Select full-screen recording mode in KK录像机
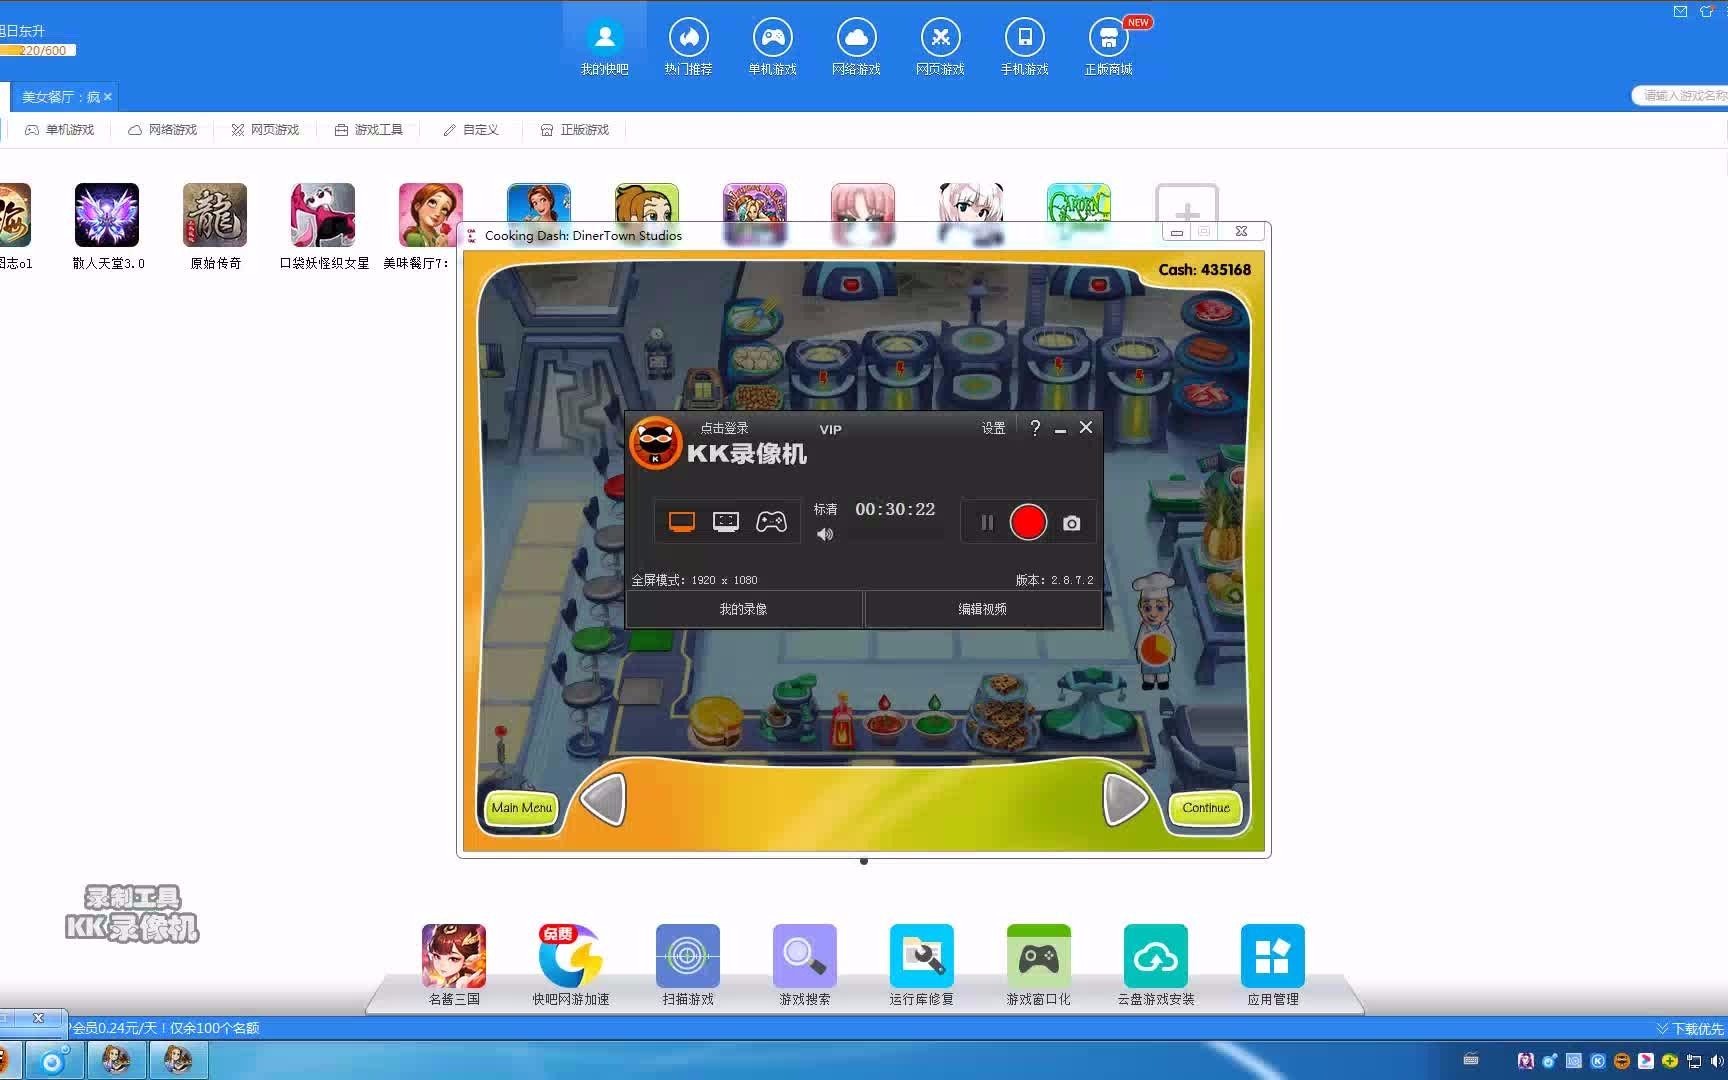1728x1080 pixels. point(682,522)
